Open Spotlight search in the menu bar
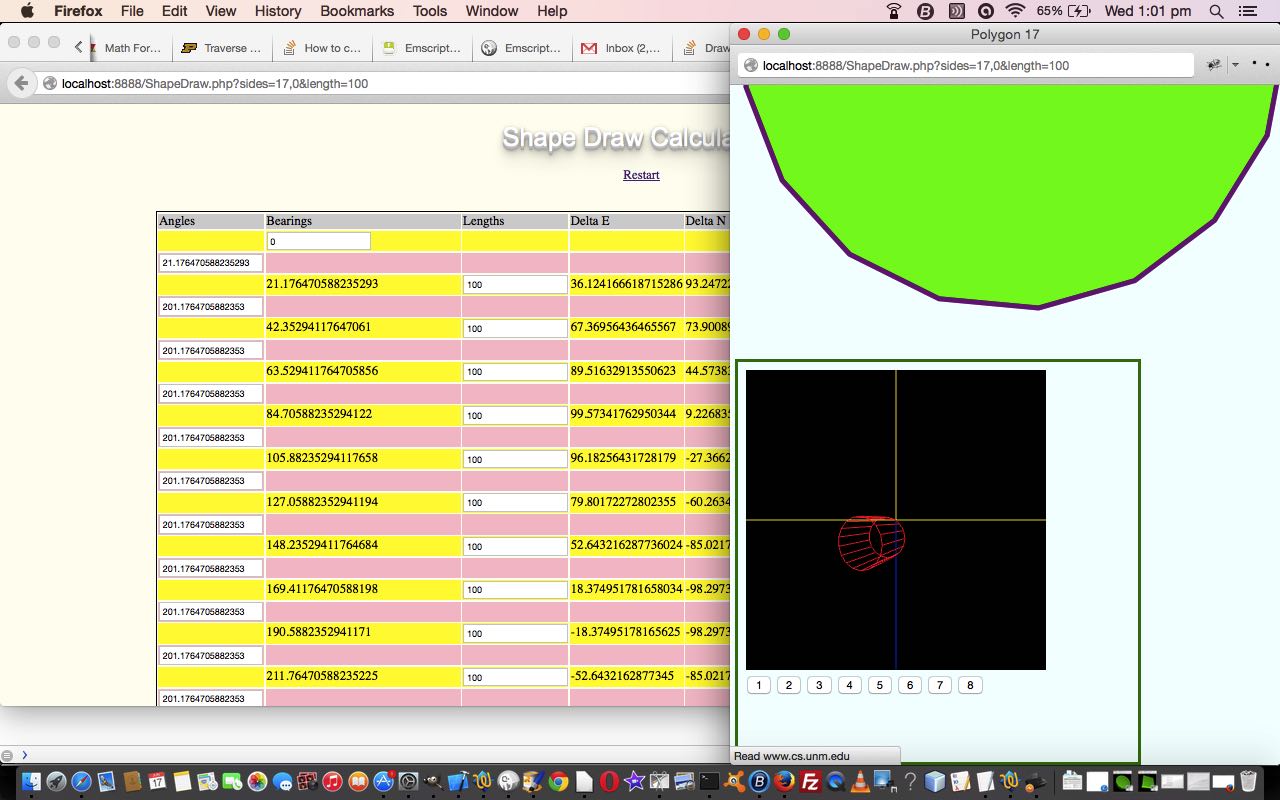 click(x=1216, y=11)
